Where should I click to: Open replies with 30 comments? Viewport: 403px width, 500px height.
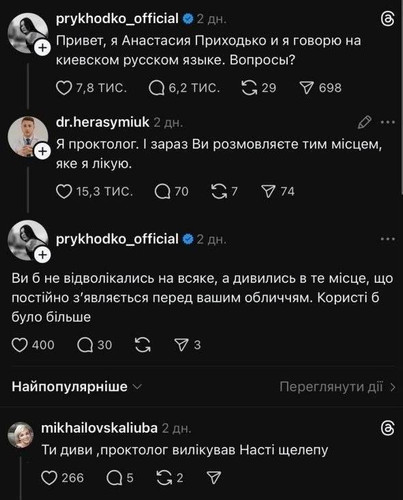(x=95, y=345)
